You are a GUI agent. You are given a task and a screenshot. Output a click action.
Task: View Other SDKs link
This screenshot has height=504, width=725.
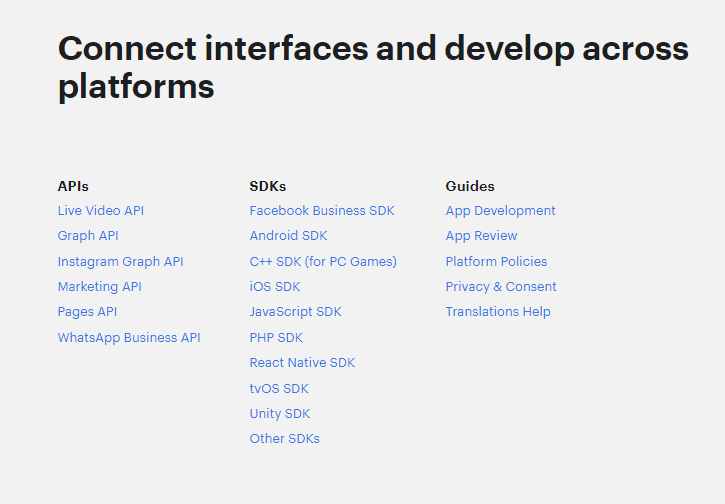pyautogui.click(x=284, y=439)
